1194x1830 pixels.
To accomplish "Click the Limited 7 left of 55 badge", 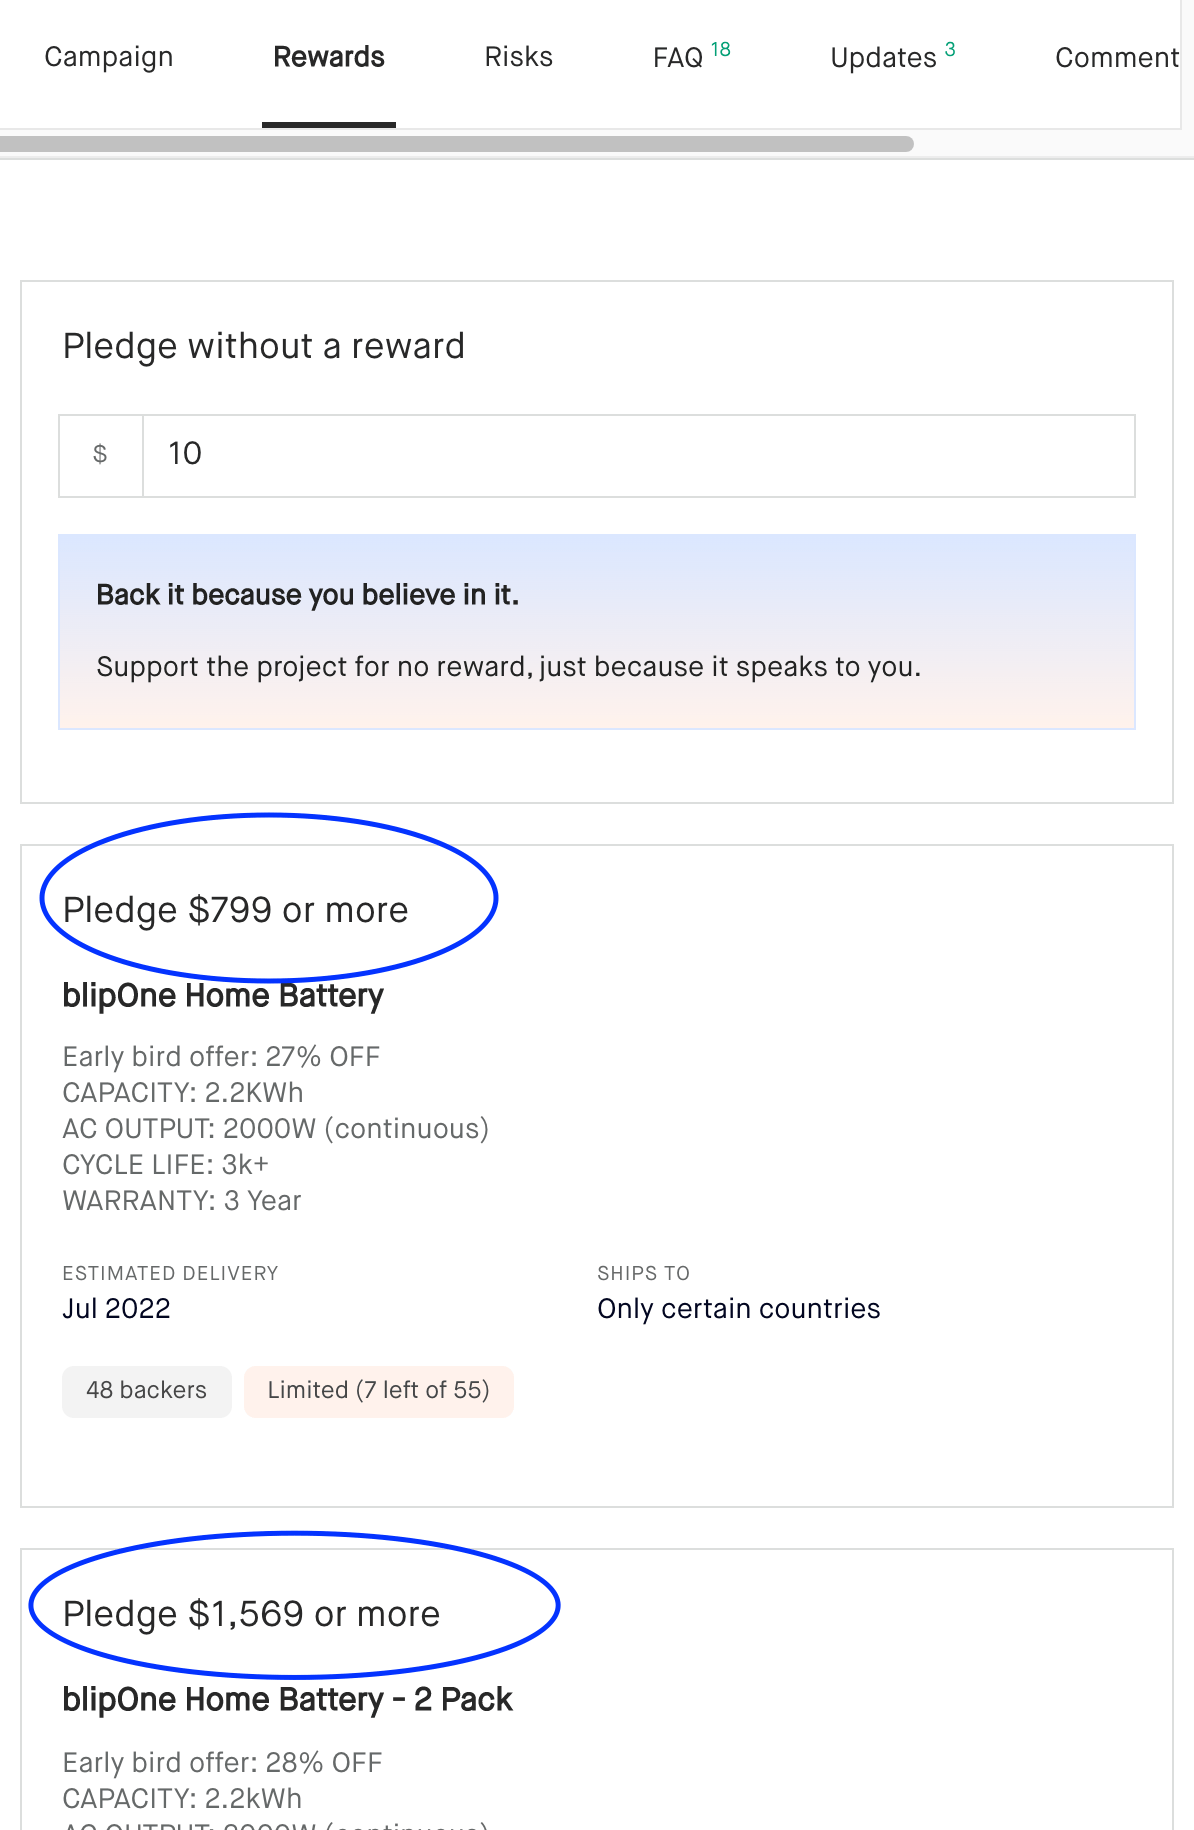I will (x=378, y=1390).
